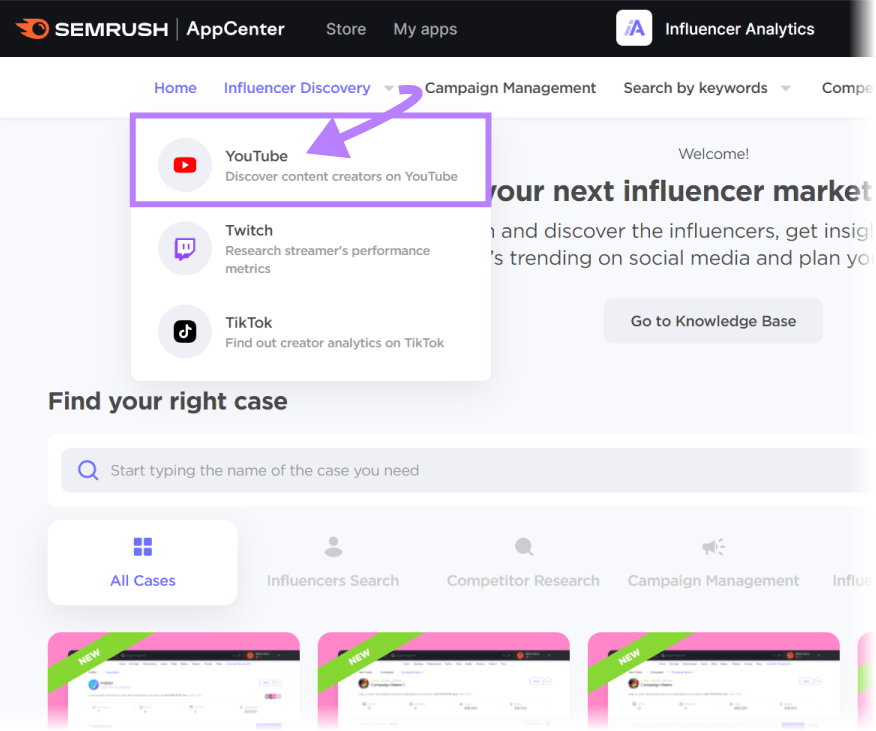The width and height of the screenshot is (876, 731).
Task: Click the Semrush logo icon
Action: [31, 28]
